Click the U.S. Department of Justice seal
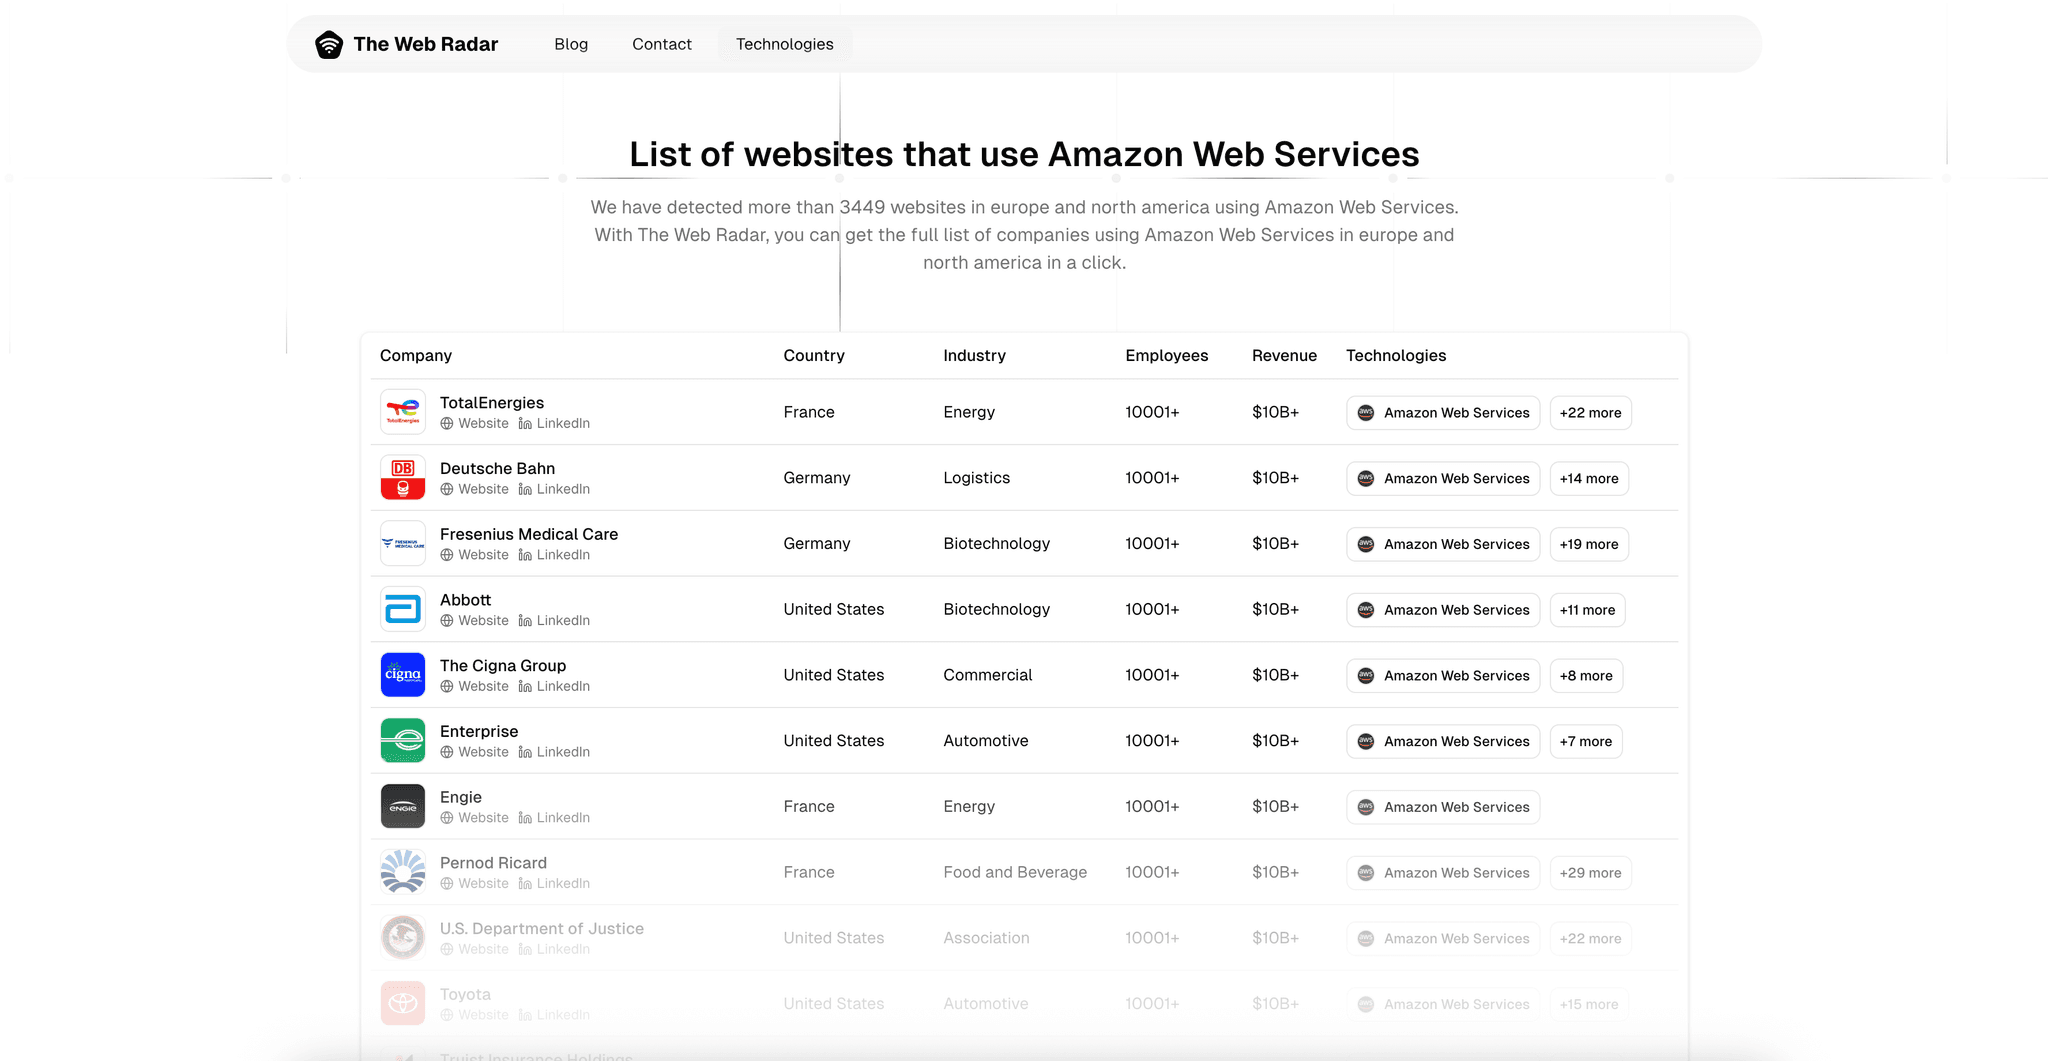The image size is (2048, 1061). pos(403,938)
